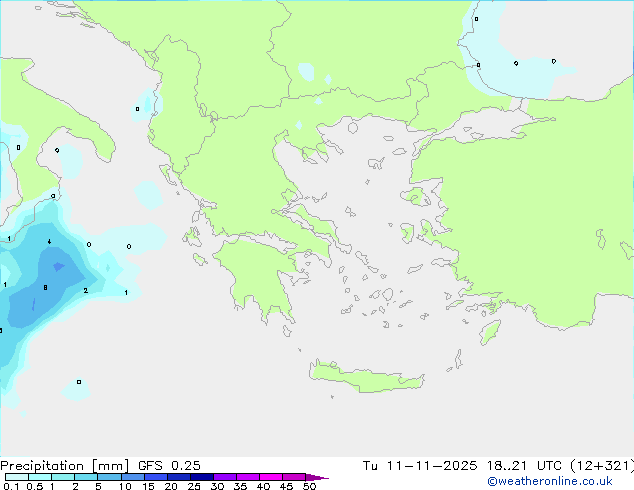The width and height of the screenshot is (634, 490).
Task: Click the '0.5' legend scale label
Action: click(35, 486)
